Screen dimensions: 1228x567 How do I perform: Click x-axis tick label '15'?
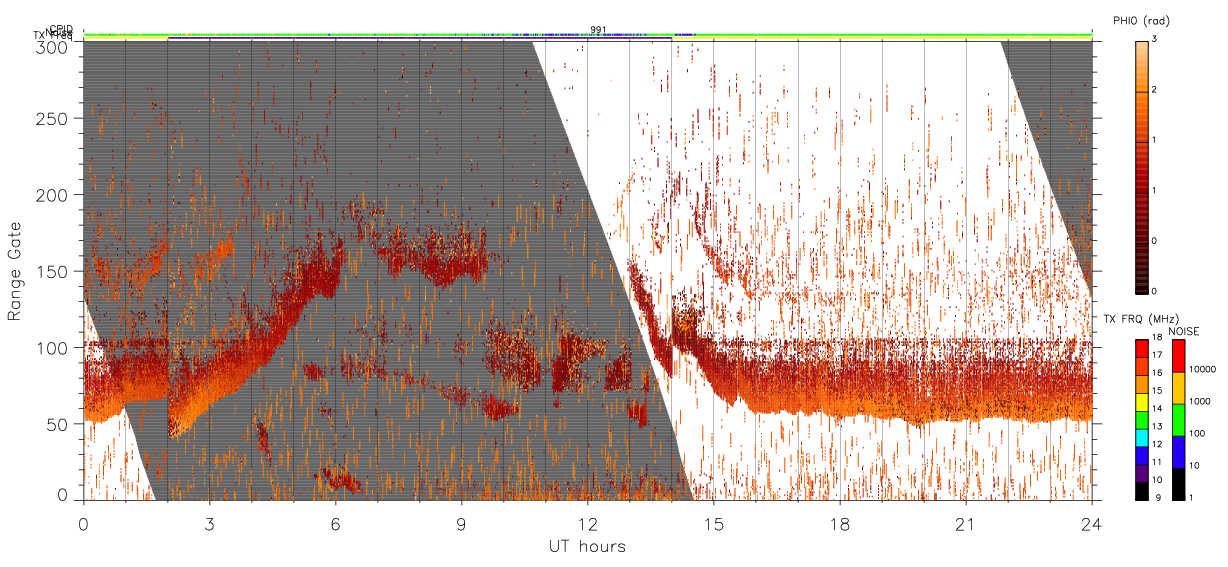[713, 523]
